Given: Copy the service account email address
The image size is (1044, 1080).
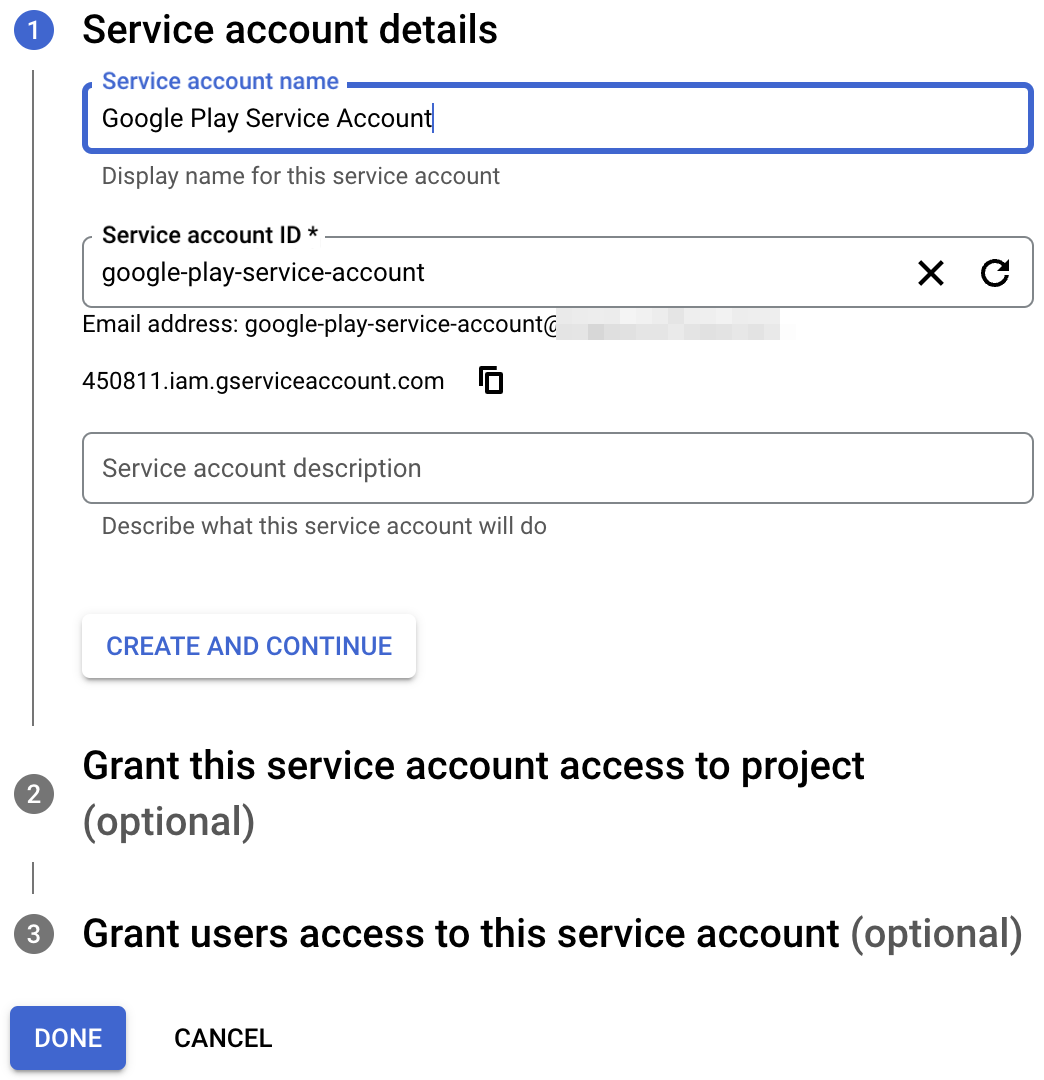Looking at the screenshot, I should 491,381.
